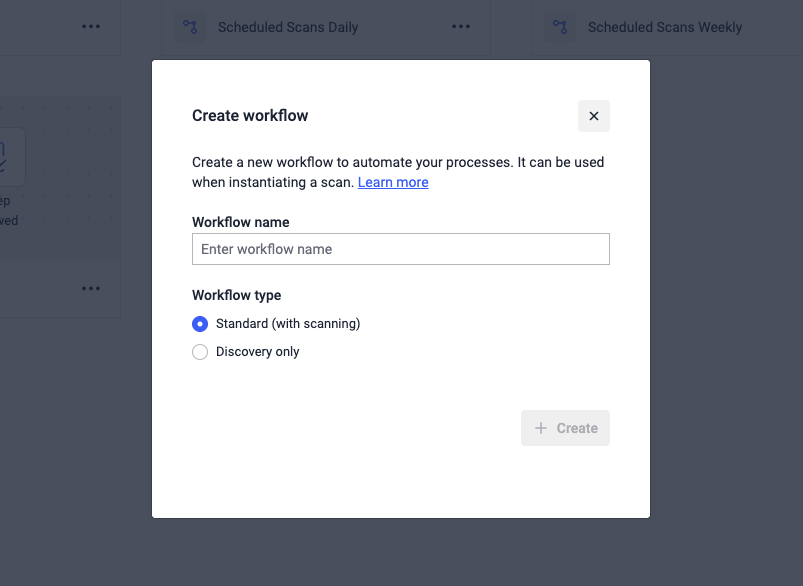Image resolution: width=803 pixels, height=586 pixels.
Task: Click the "Standard (with scanning)" option text
Action: [x=288, y=324]
